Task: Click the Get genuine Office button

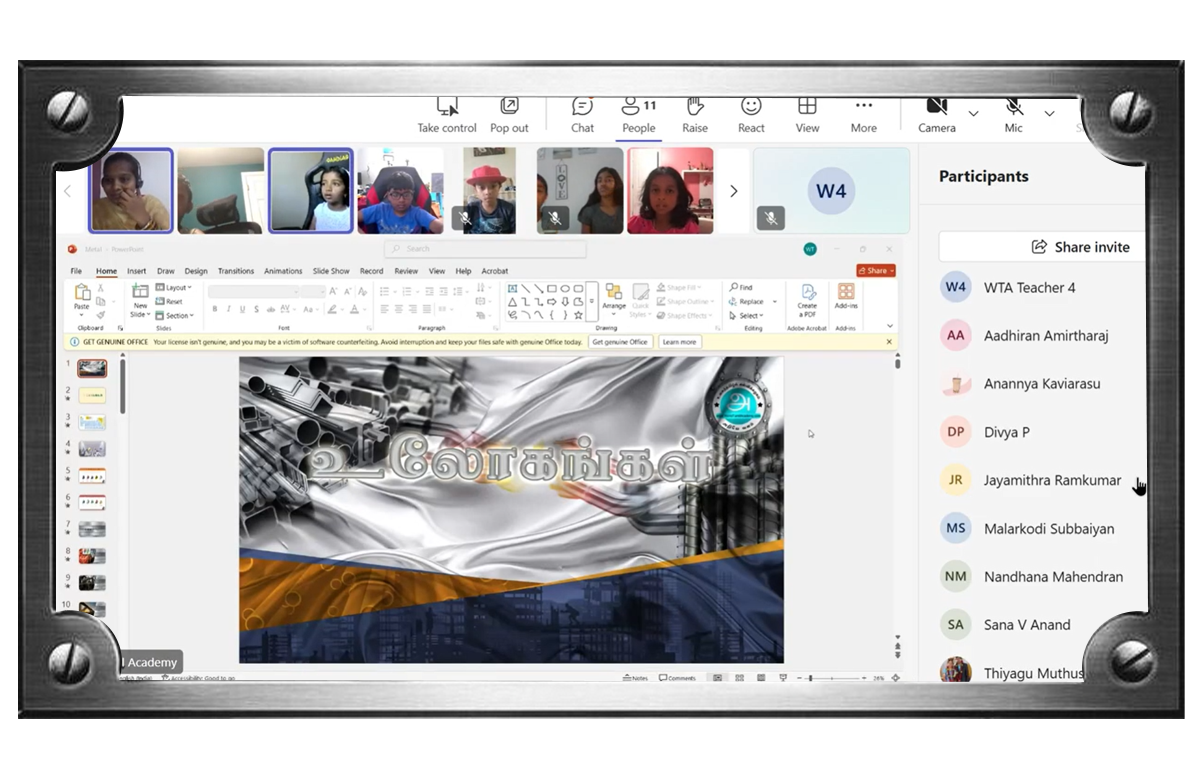Action: pyautogui.click(x=620, y=342)
